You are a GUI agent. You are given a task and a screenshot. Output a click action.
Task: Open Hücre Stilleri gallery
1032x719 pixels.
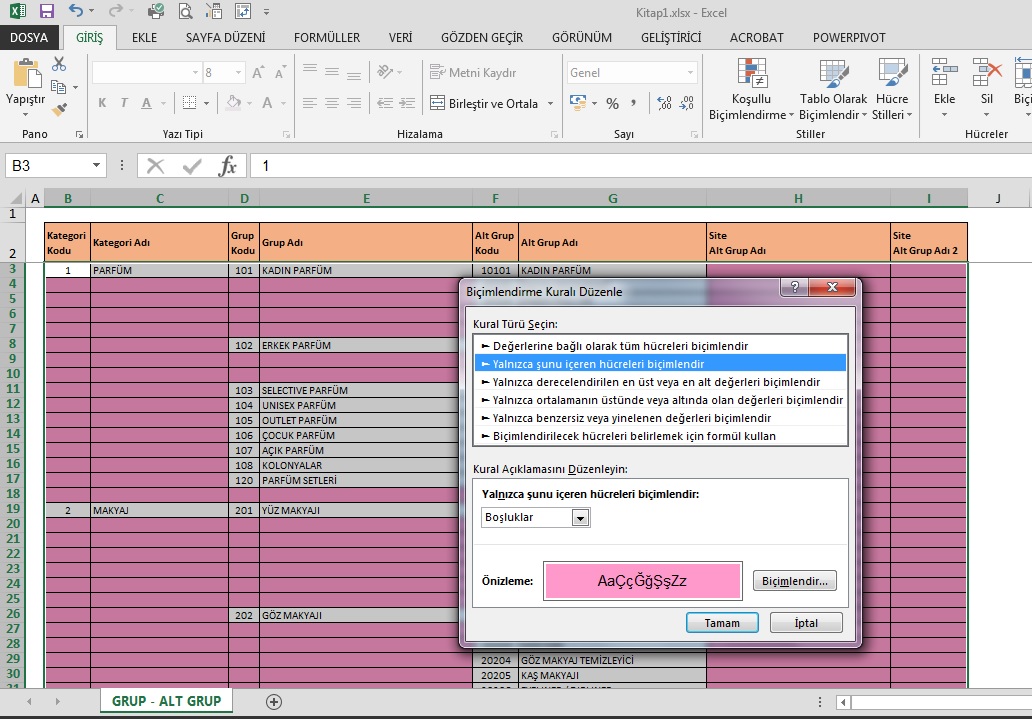(892, 90)
